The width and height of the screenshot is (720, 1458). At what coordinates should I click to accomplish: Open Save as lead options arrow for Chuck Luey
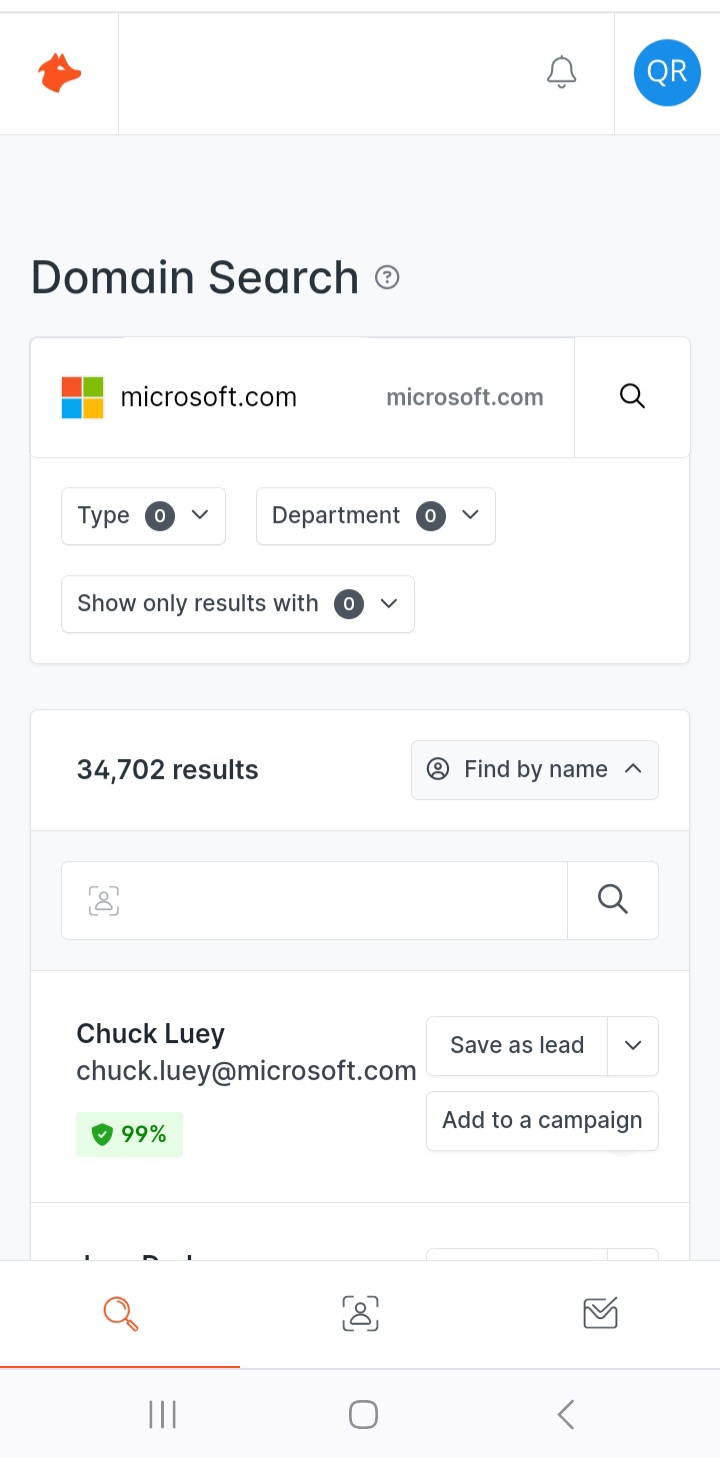click(x=633, y=1046)
